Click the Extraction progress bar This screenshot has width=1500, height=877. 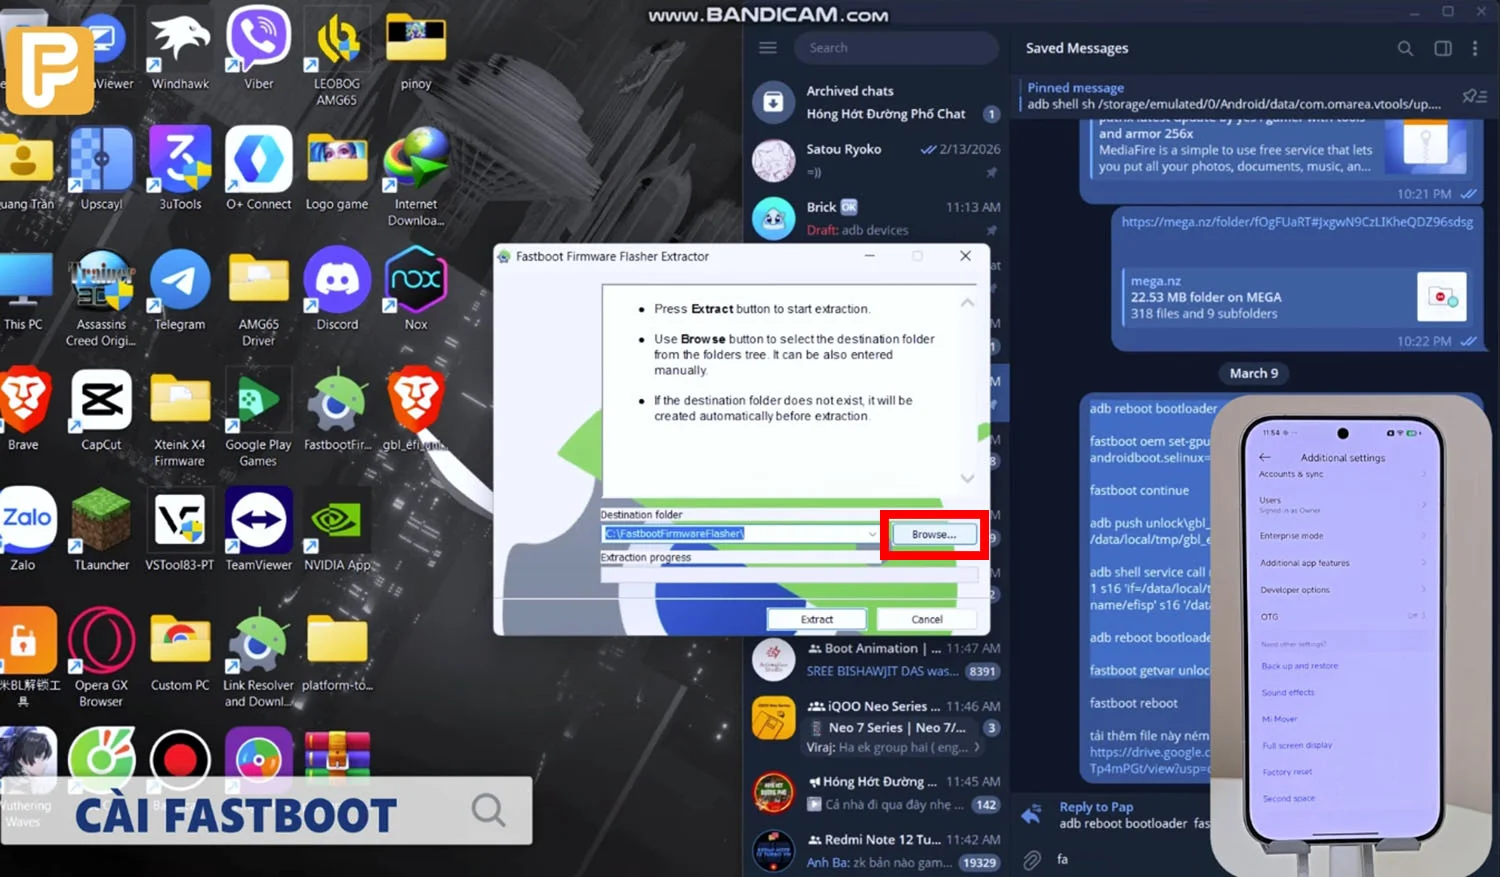click(790, 574)
